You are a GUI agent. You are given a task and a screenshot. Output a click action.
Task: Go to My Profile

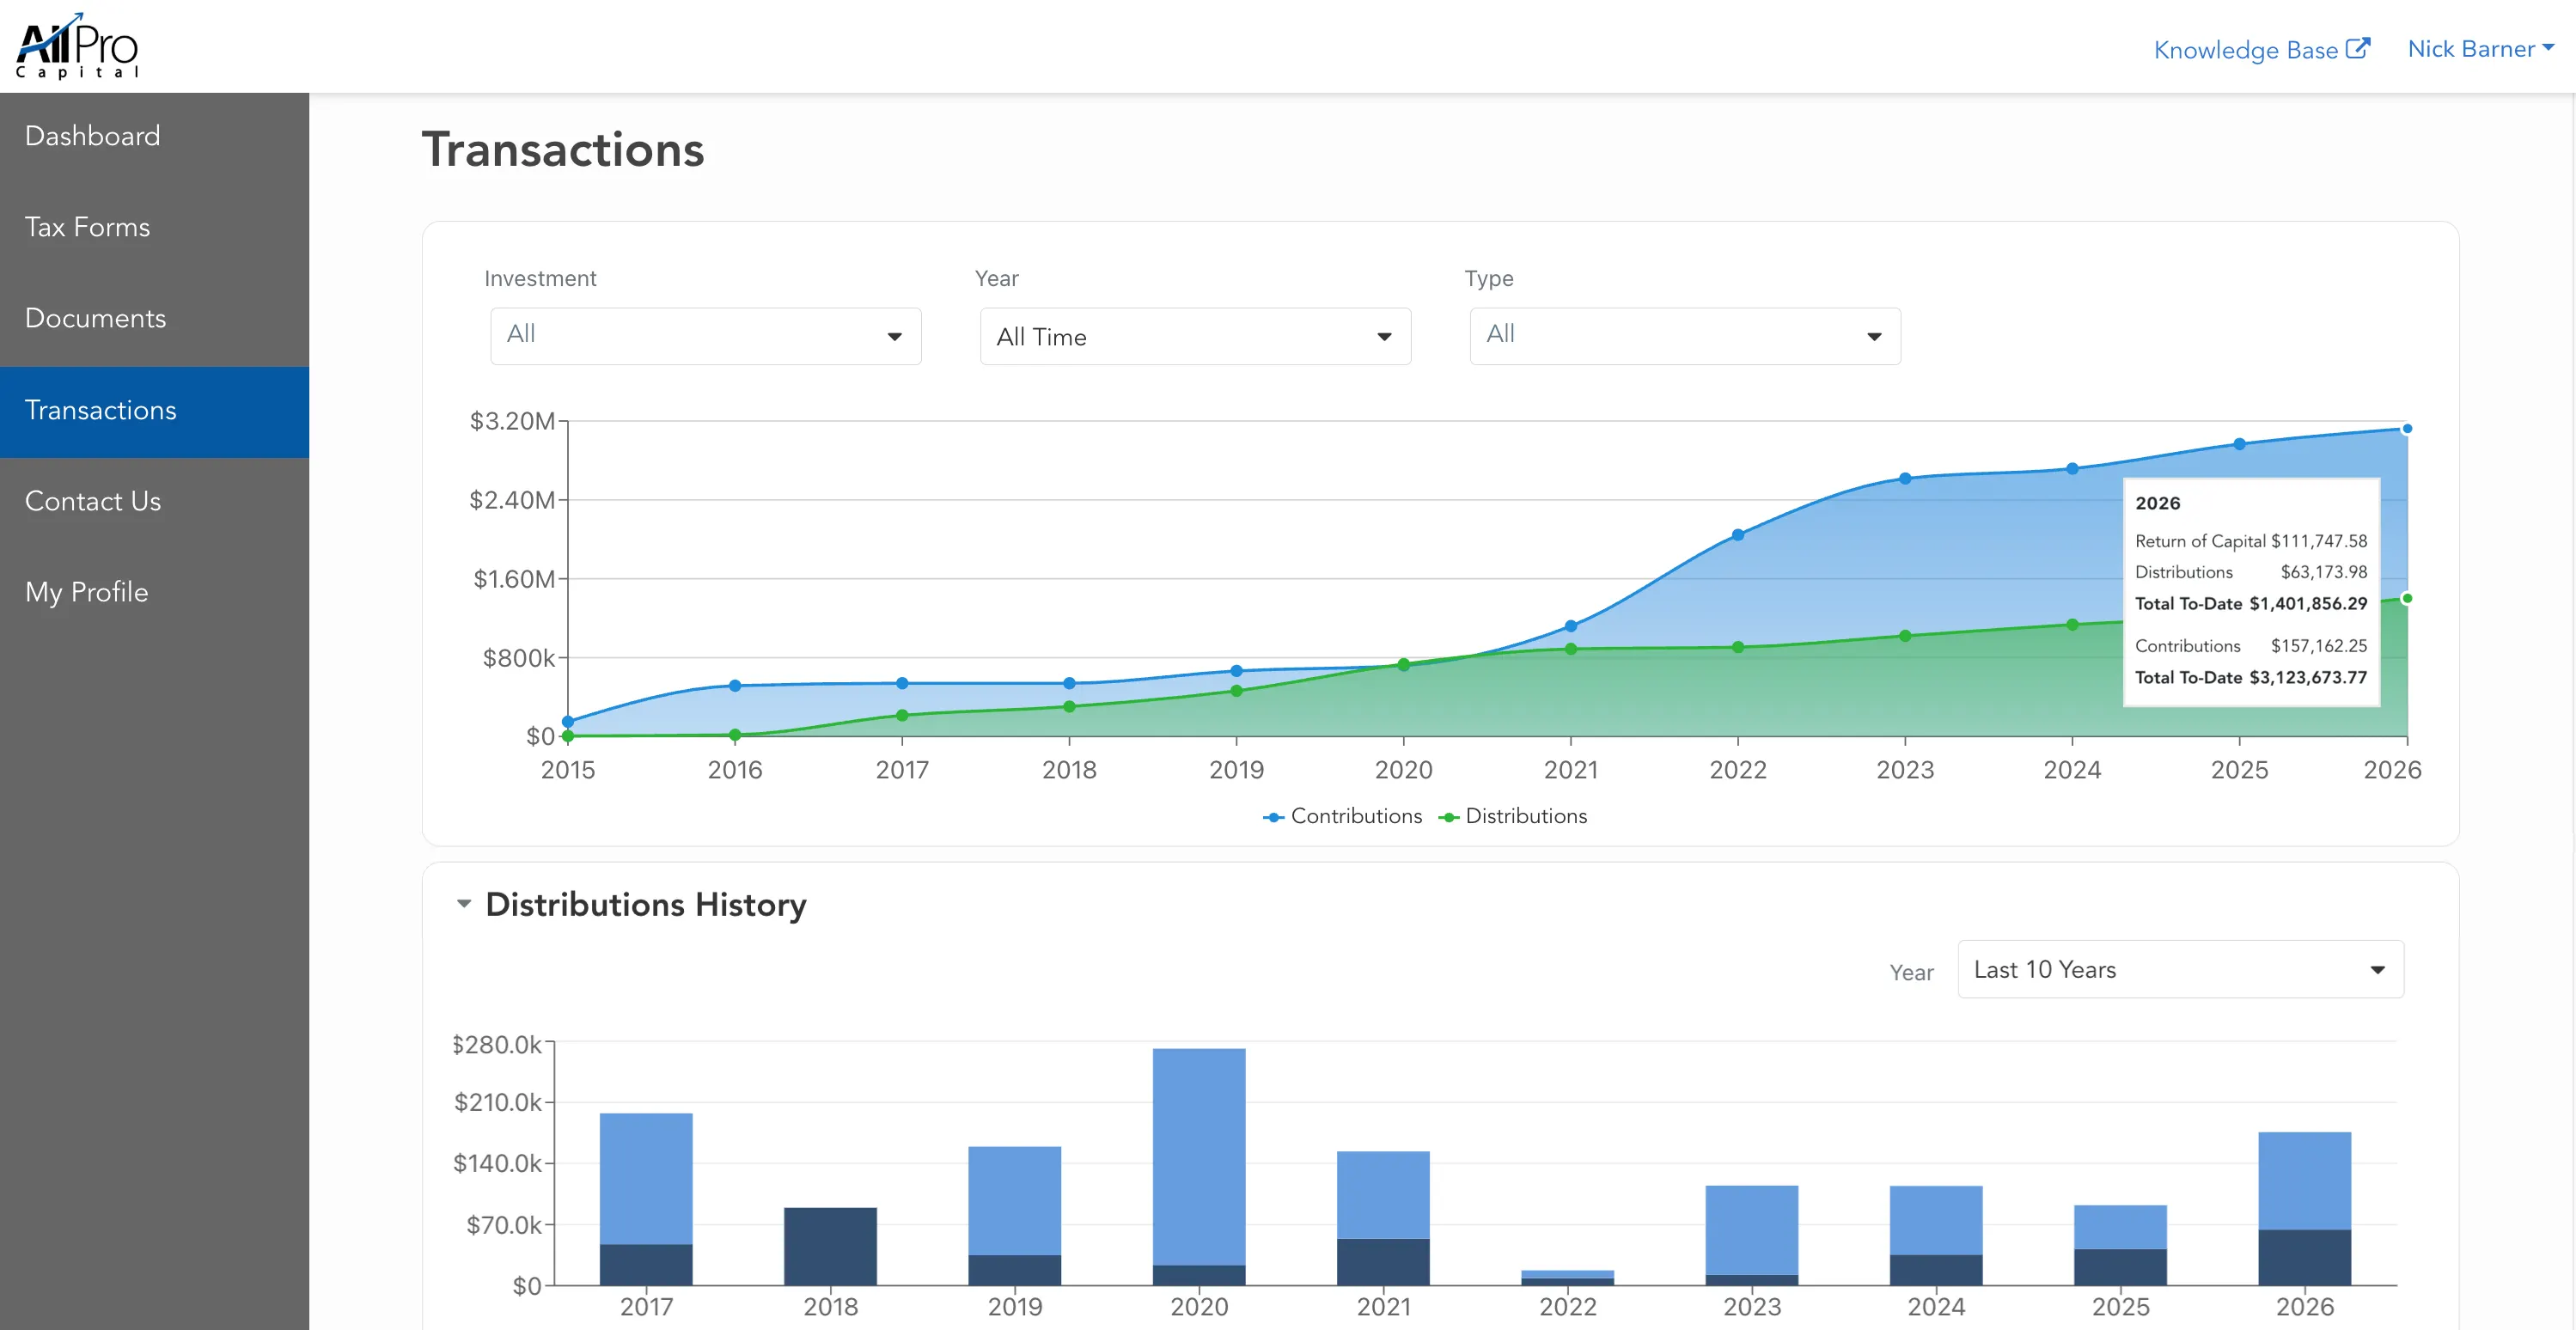(x=154, y=592)
